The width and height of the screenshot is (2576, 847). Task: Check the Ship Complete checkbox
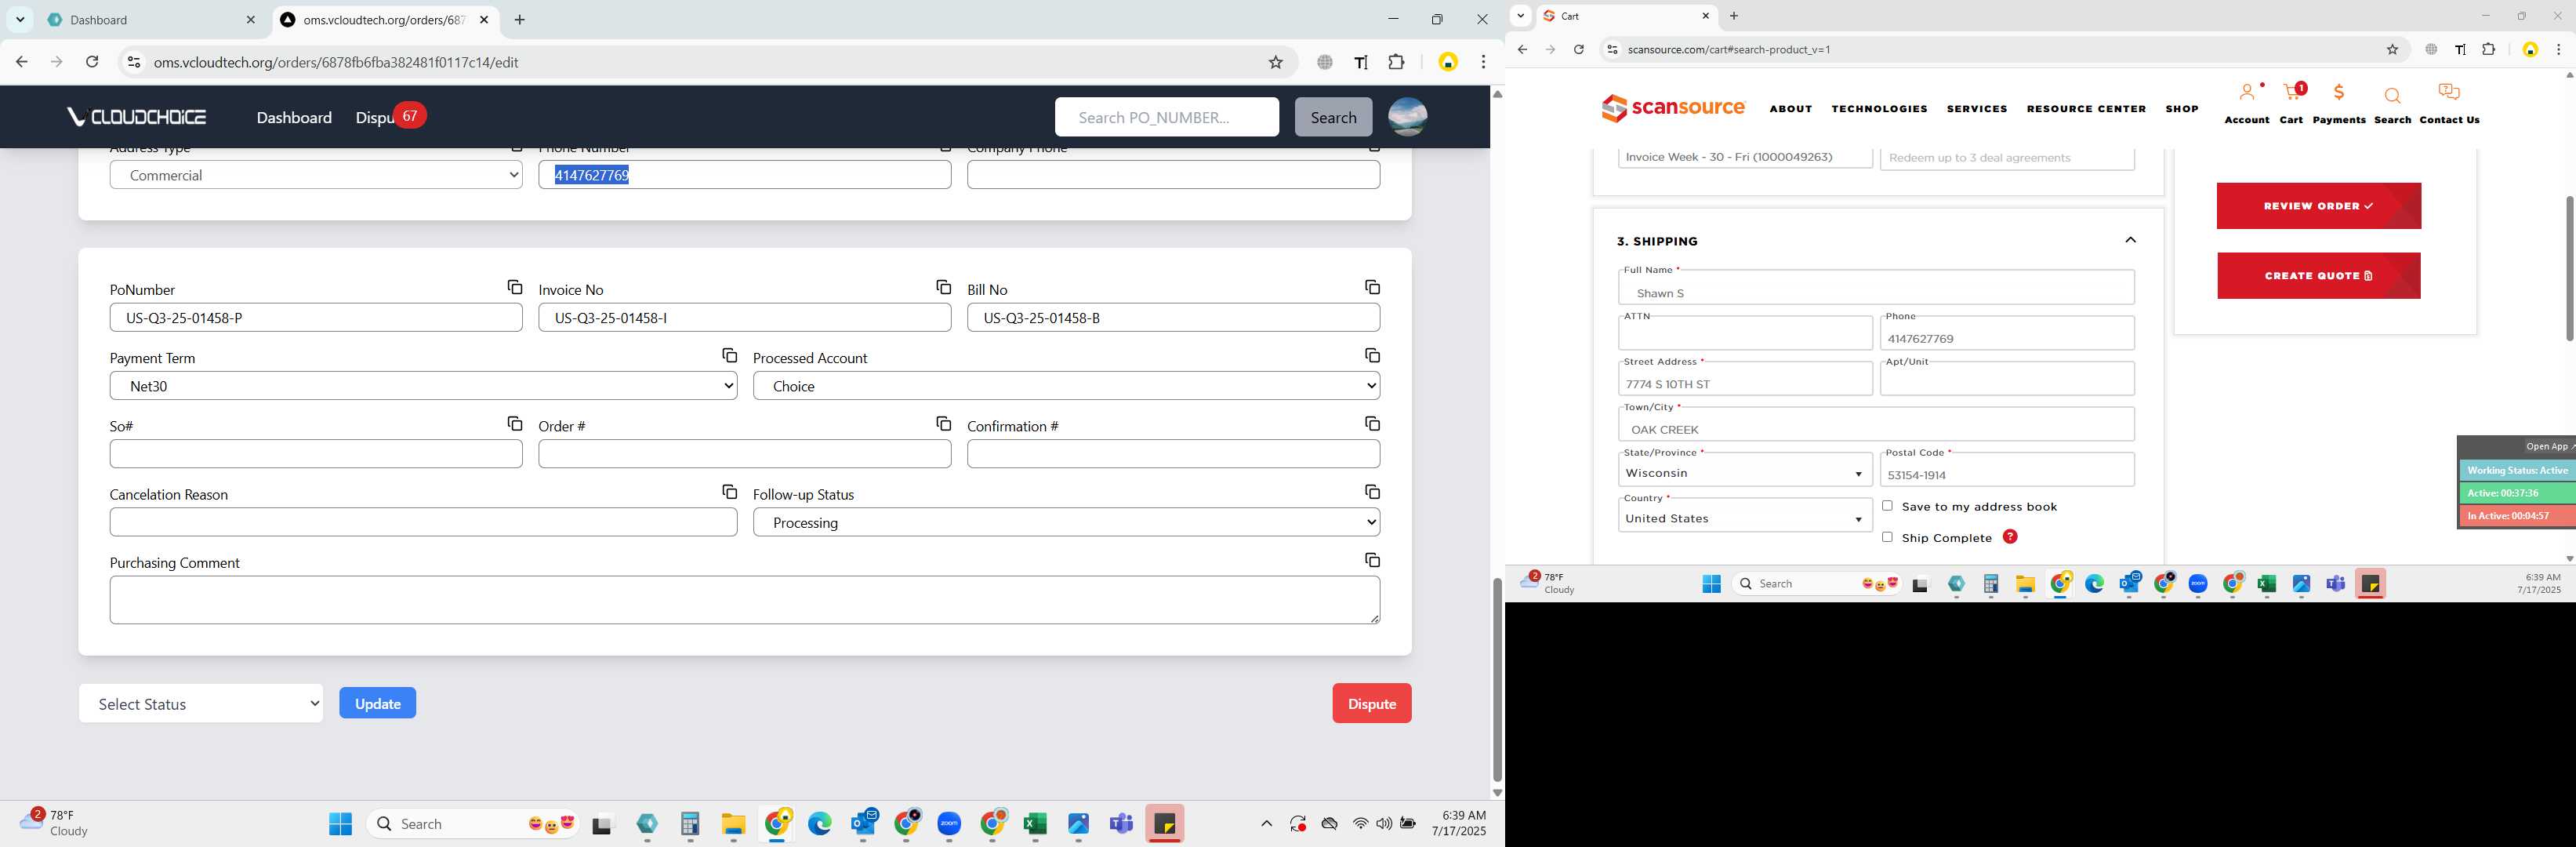[x=1887, y=537]
